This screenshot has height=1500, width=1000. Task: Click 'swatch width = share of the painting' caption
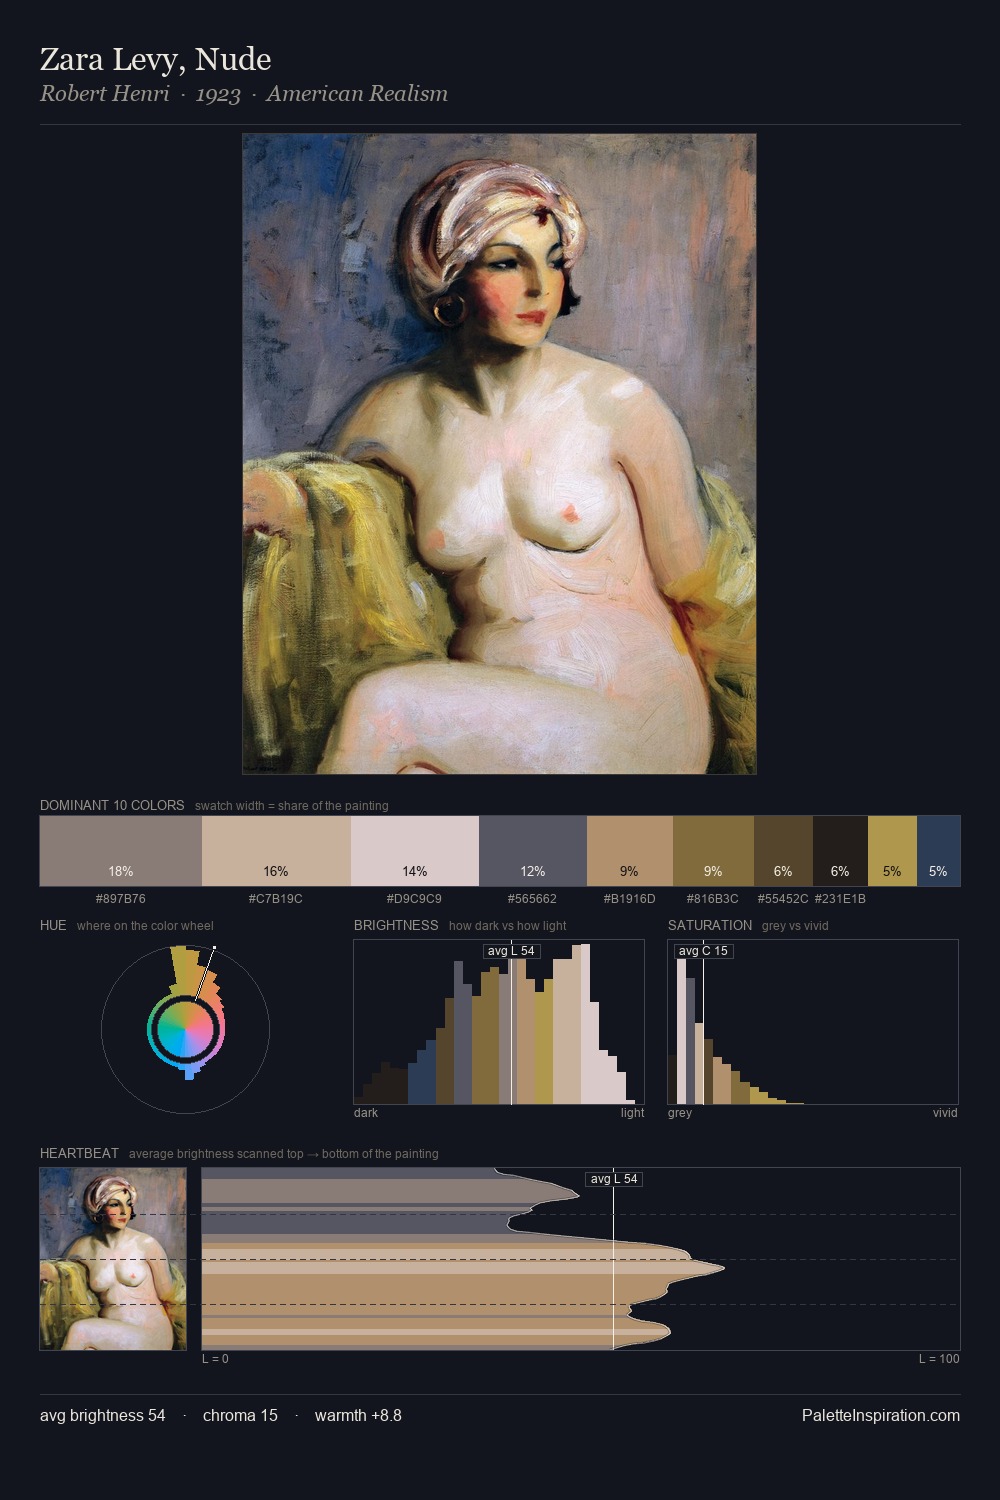292,805
